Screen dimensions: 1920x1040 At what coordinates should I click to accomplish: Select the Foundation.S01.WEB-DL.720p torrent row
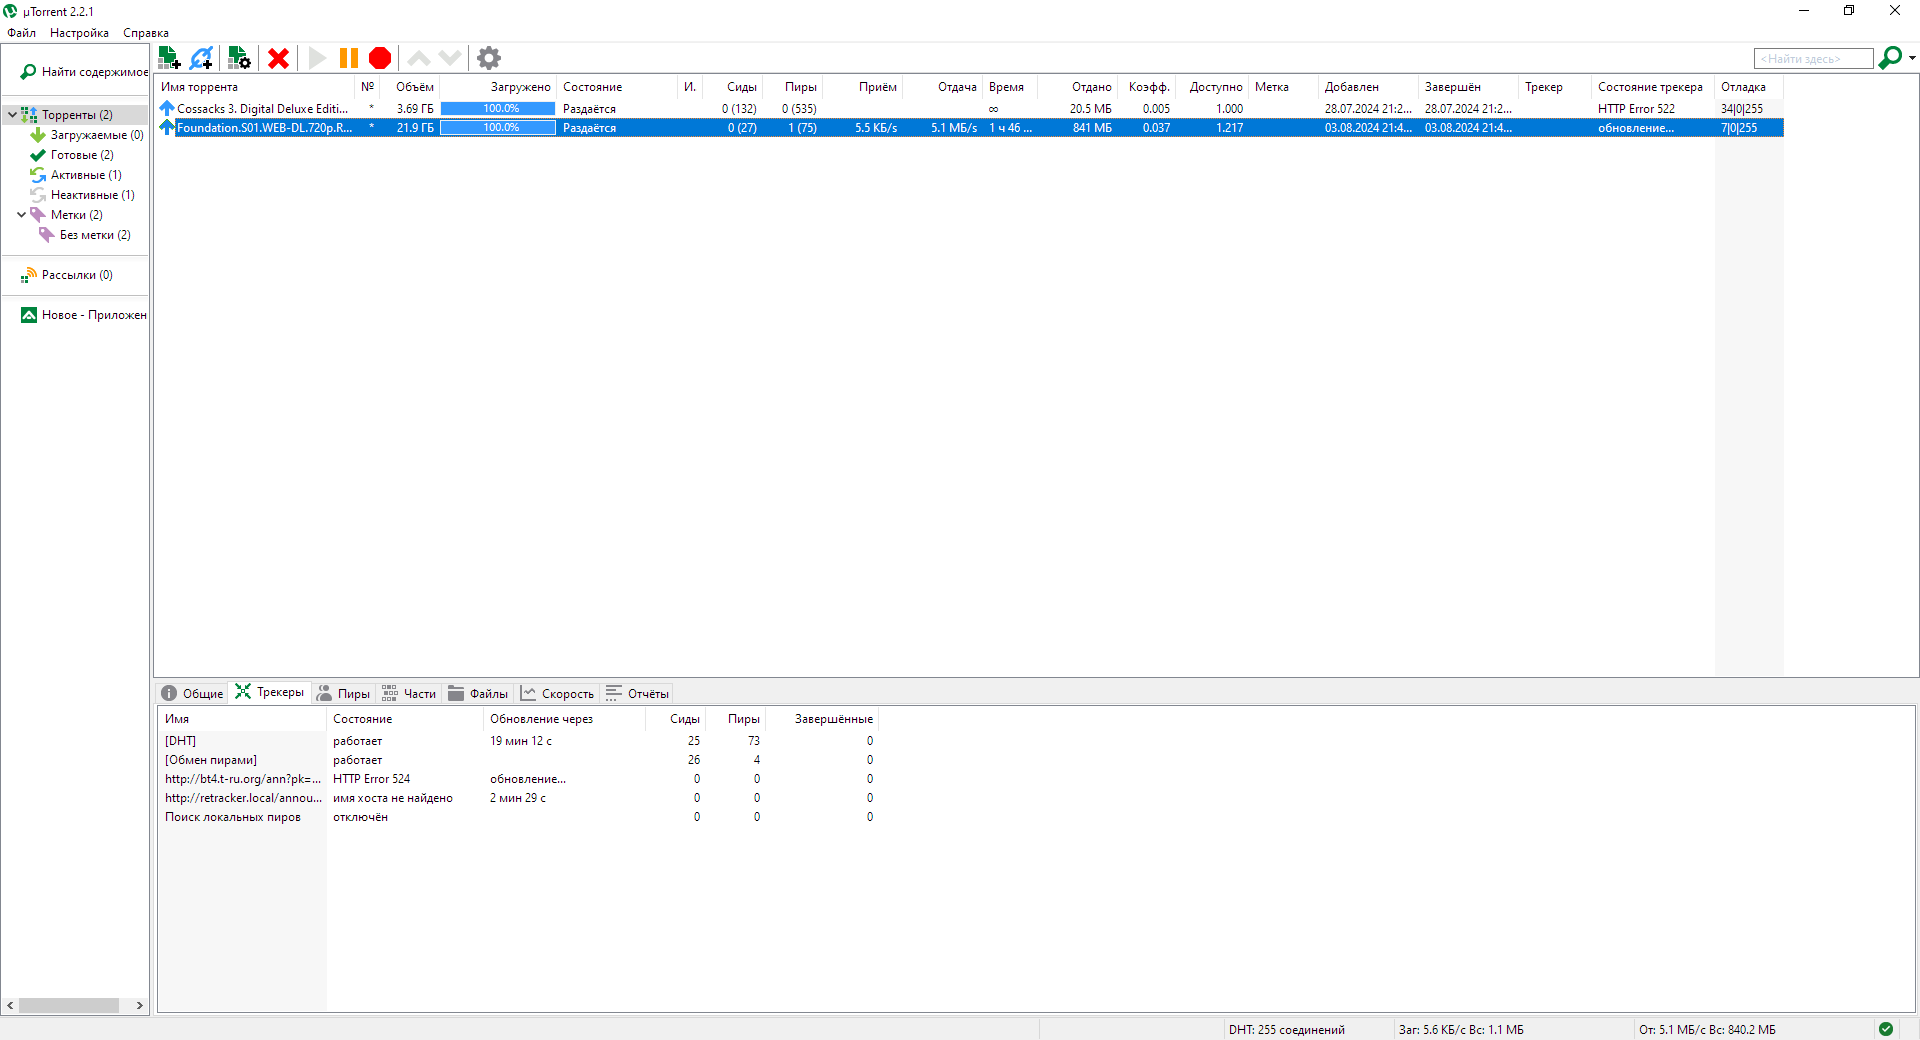[970, 128]
